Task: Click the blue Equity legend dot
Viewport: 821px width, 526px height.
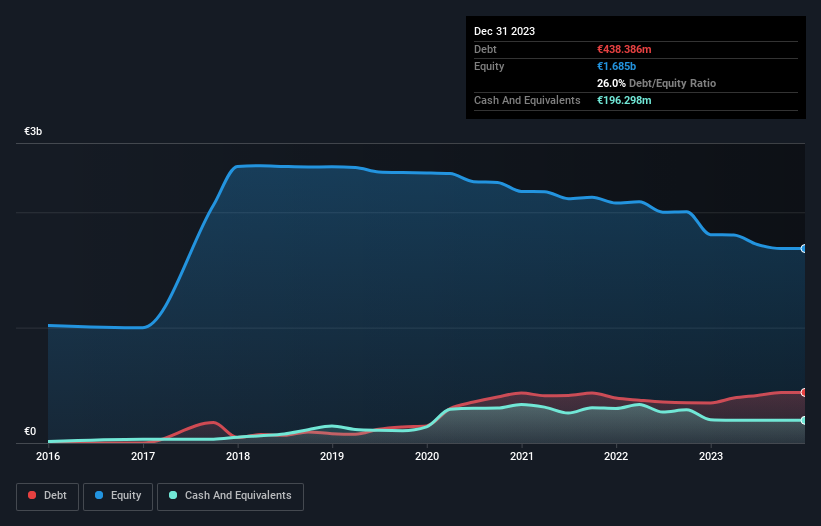Action: pos(99,495)
